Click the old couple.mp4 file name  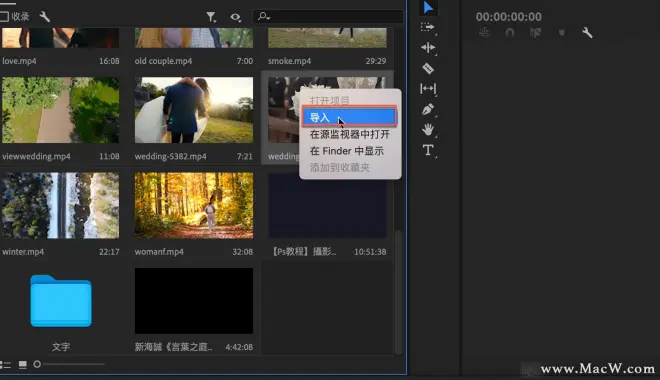pos(163,61)
